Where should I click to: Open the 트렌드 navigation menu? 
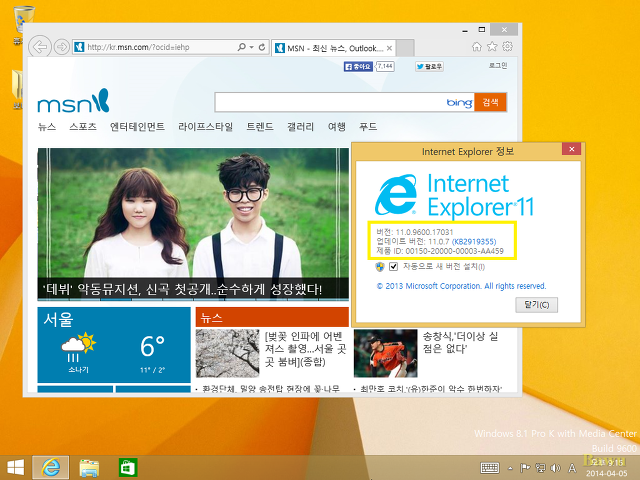260,127
